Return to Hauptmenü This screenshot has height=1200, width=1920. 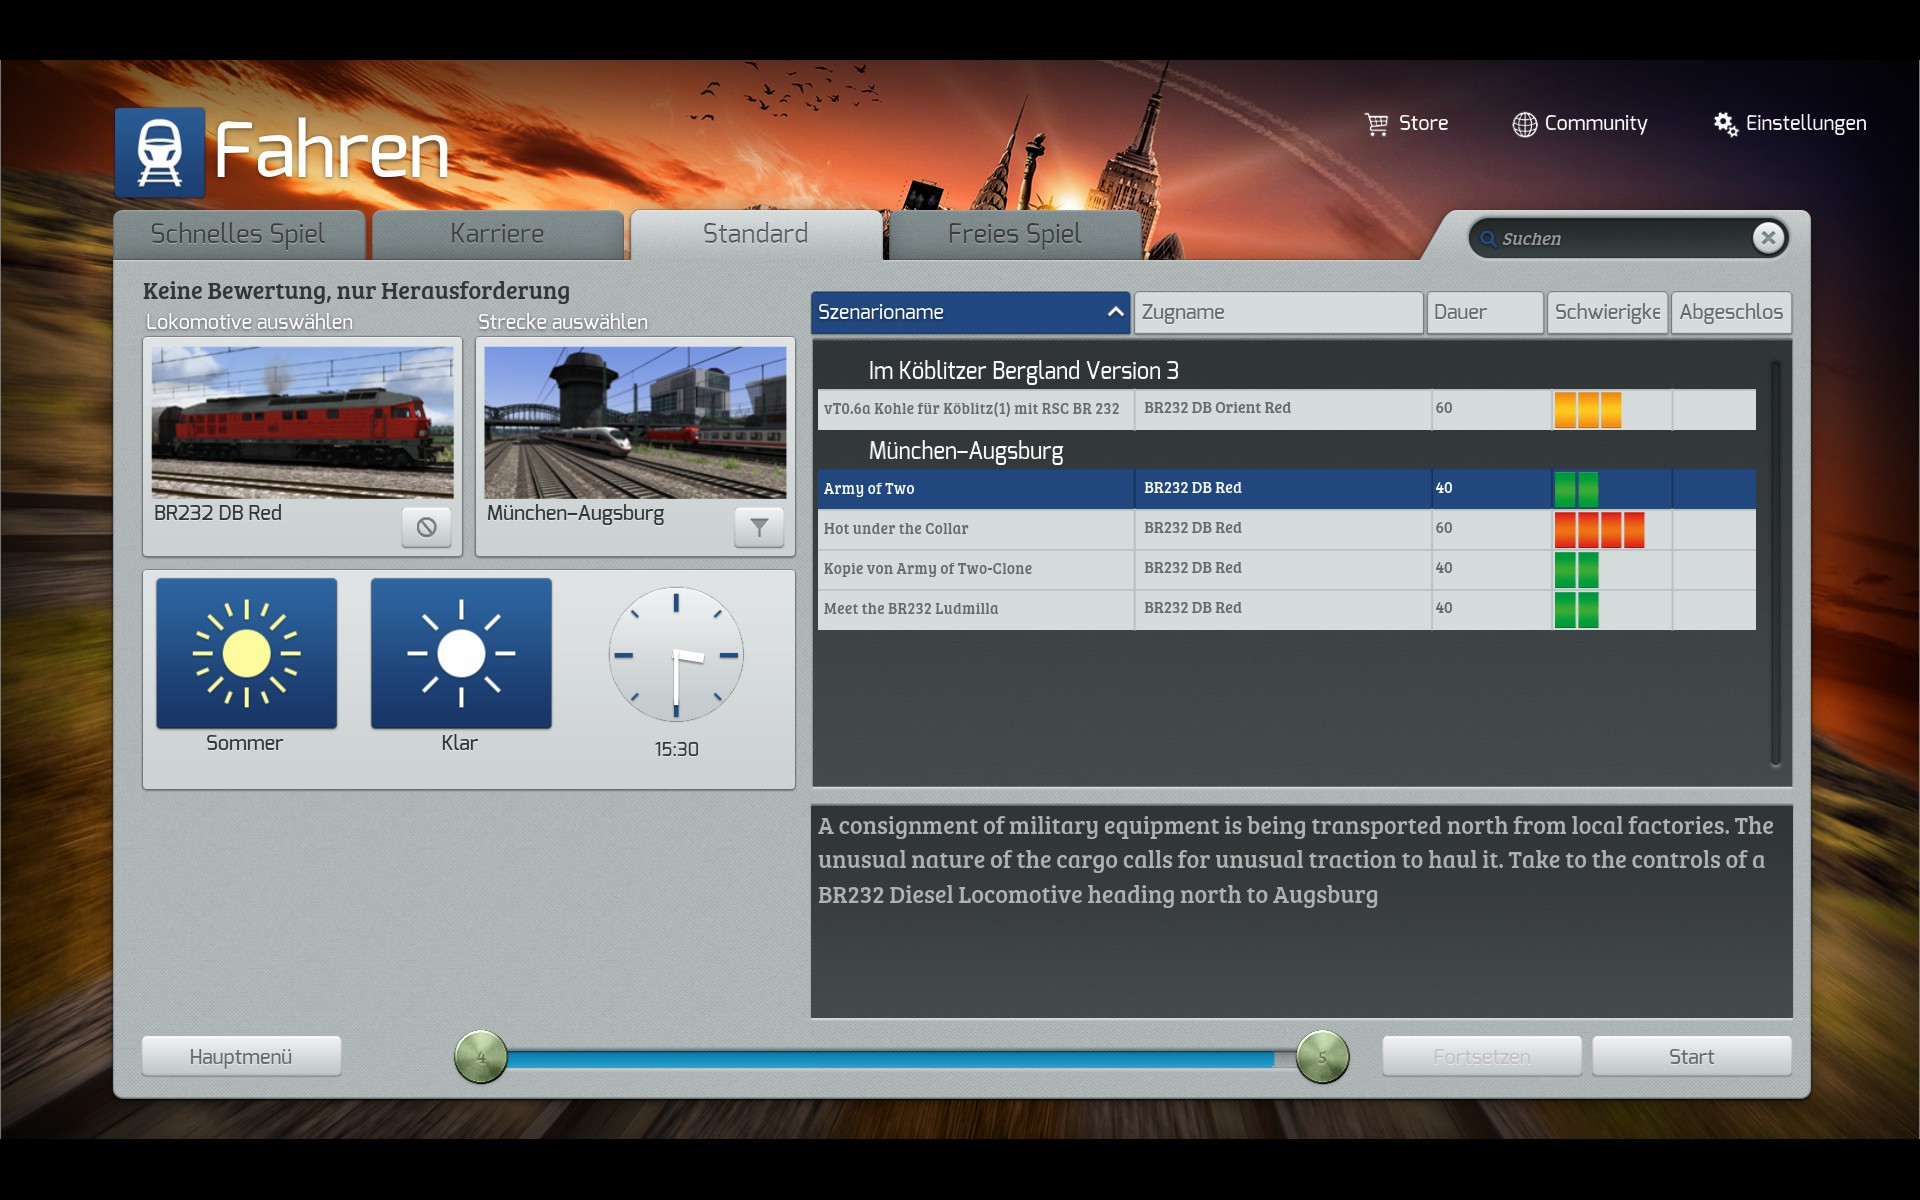click(241, 1057)
